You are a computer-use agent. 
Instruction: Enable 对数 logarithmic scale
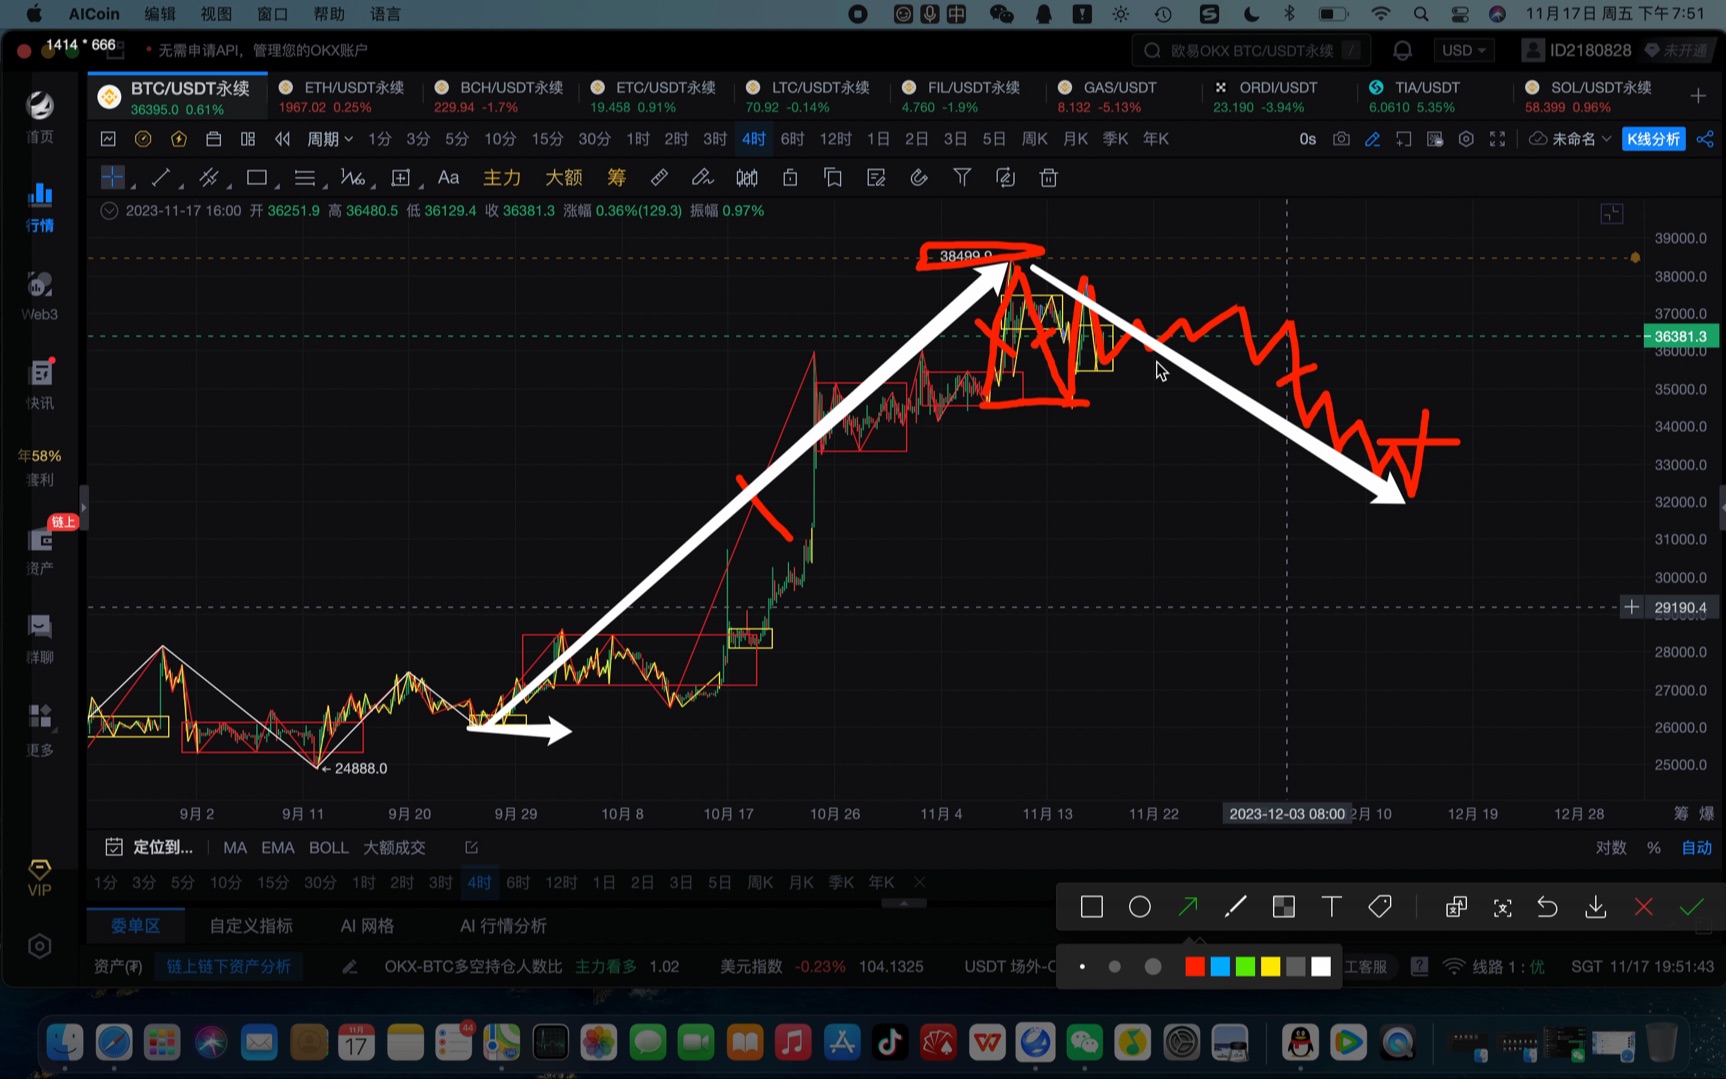pos(1610,847)
